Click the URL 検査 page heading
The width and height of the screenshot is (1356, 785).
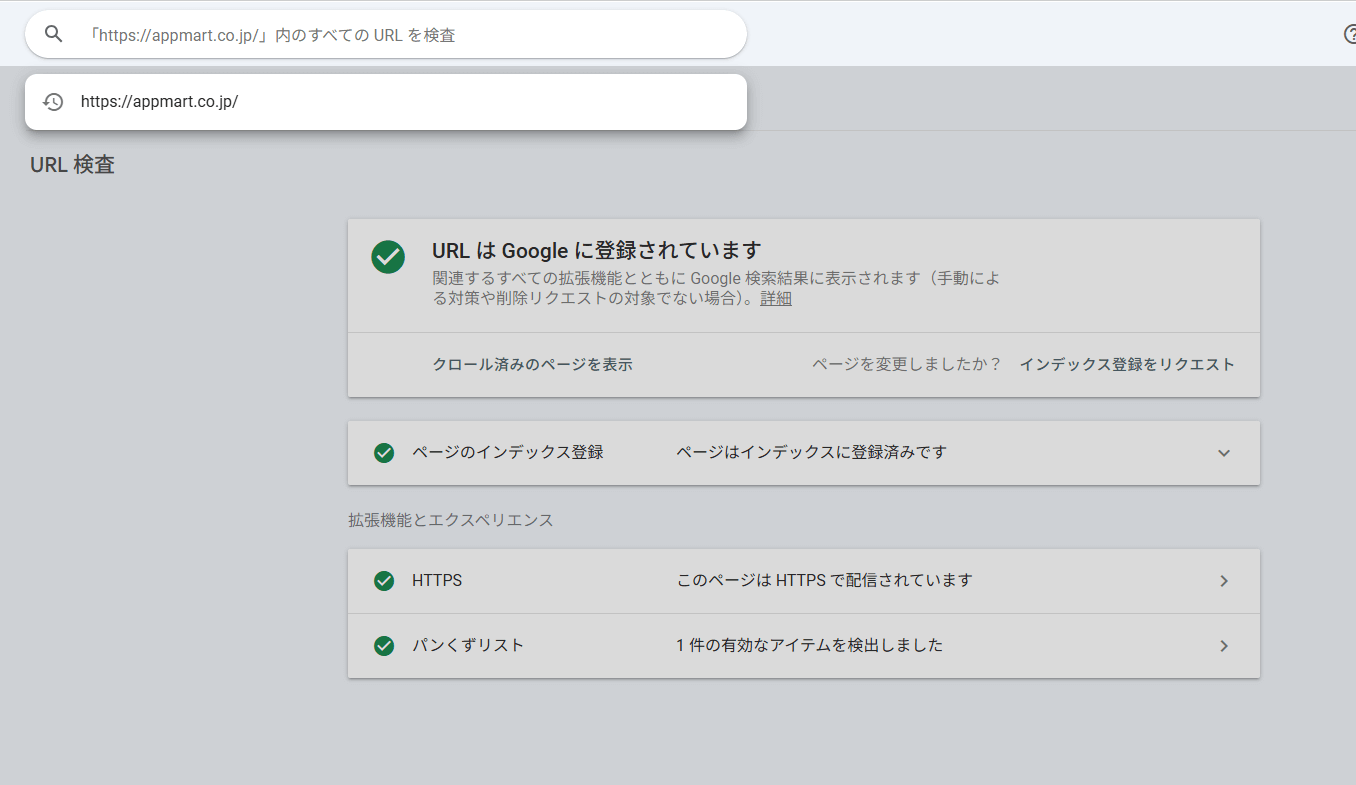73,165
